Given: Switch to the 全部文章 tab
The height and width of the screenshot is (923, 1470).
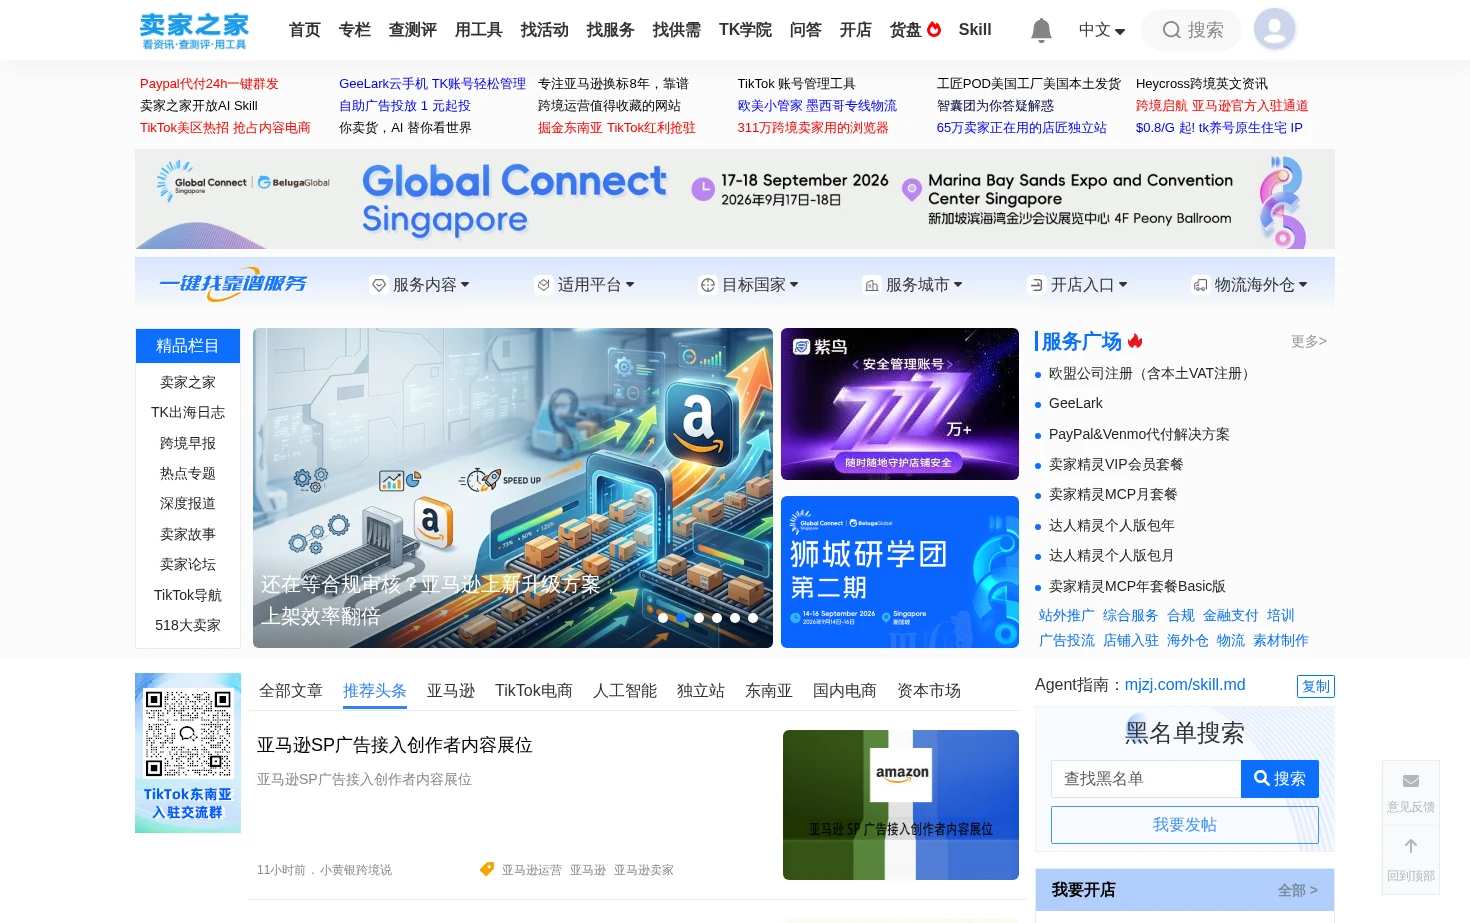Looking at the screenshot, I should pos(291,691).
